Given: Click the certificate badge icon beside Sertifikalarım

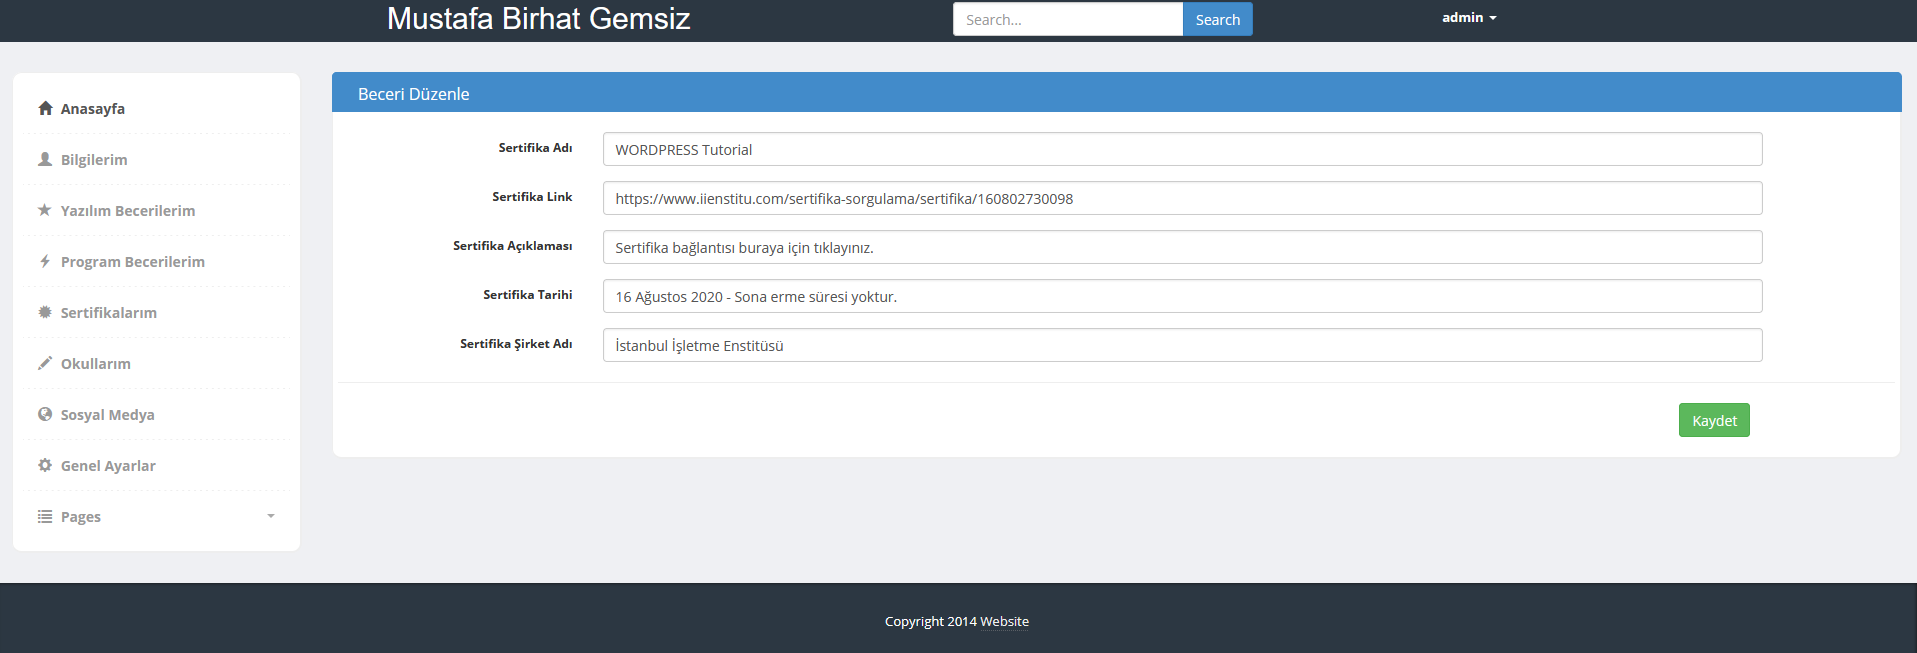Looking at the screenshot, I should [45, 312].
